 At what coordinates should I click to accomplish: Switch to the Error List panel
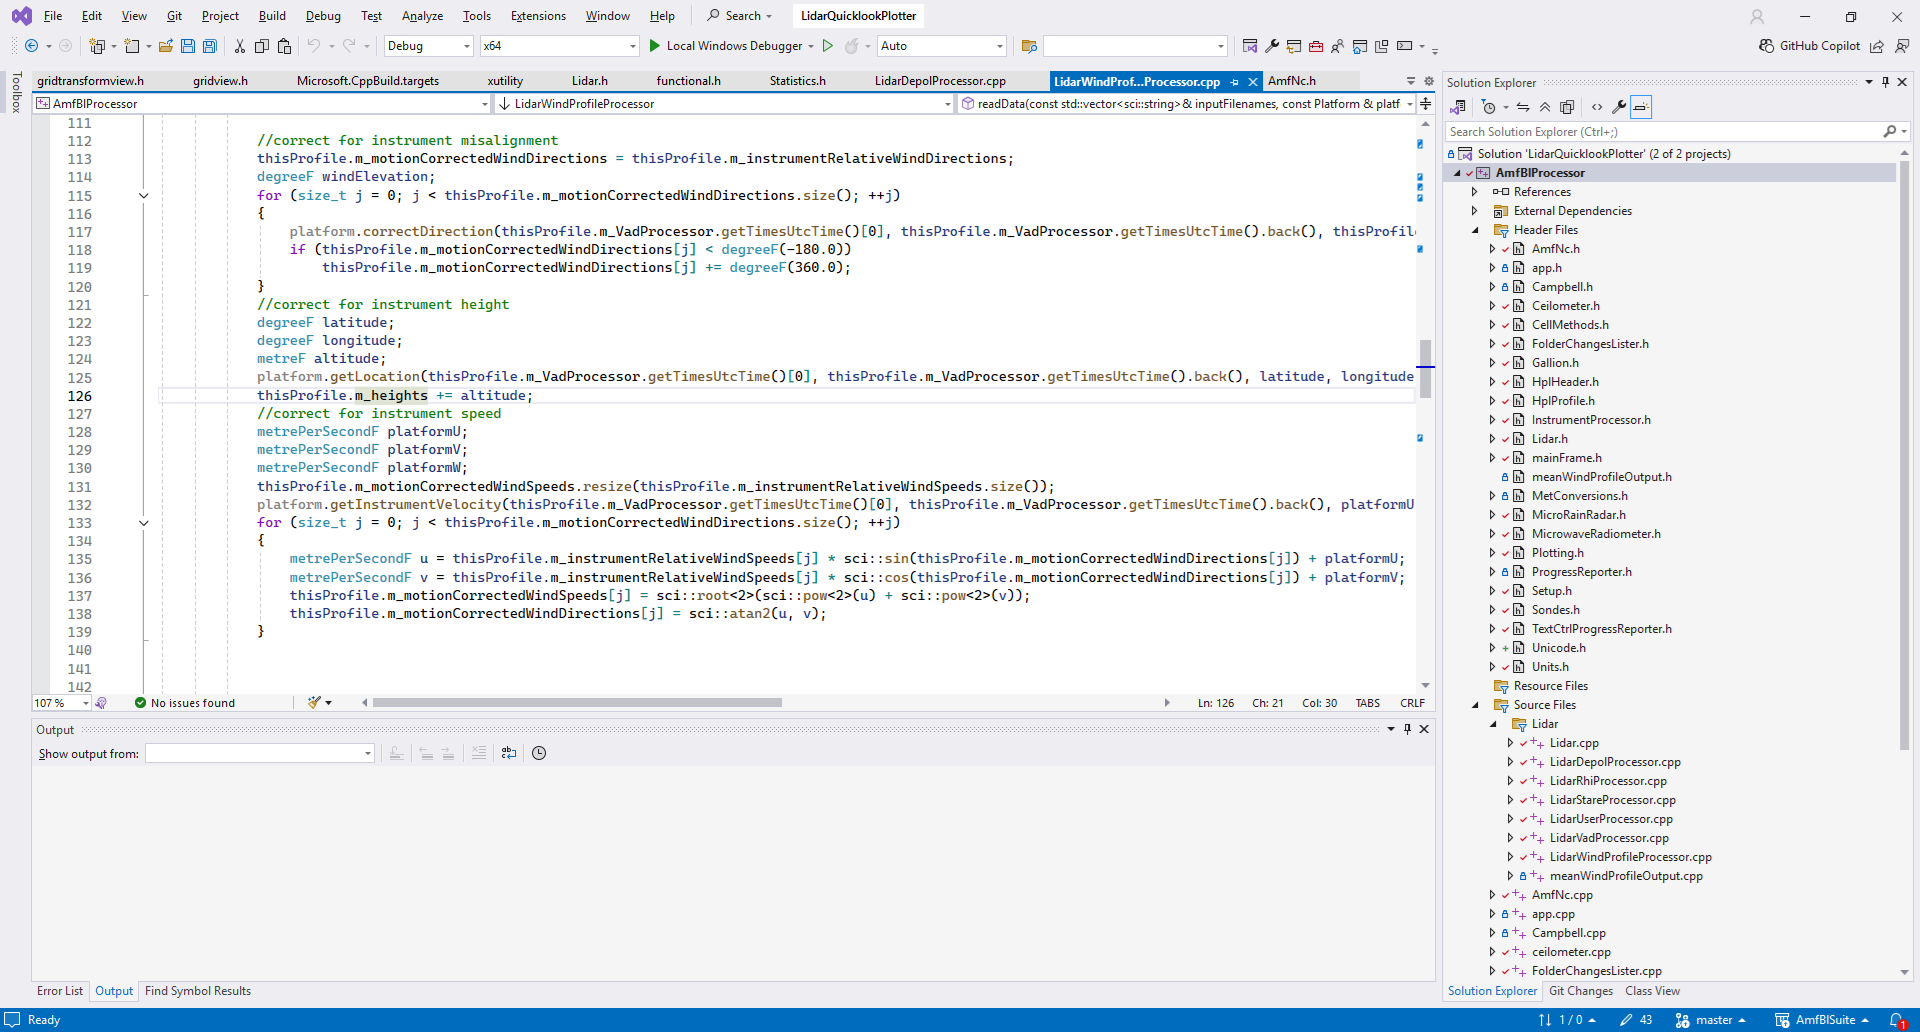click(x=59, y=991)
